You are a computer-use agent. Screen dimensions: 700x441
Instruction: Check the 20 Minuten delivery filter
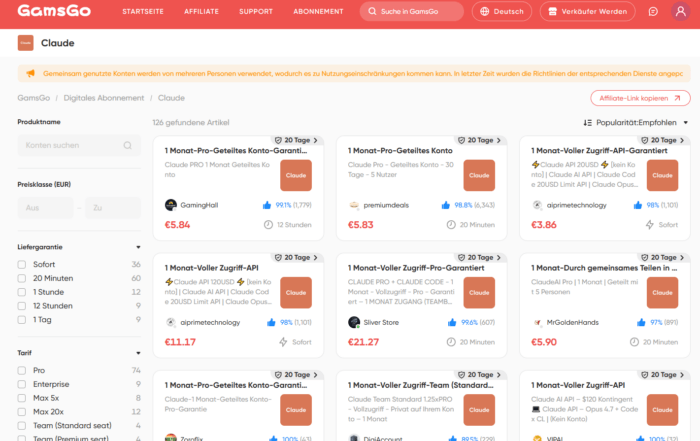(21, 279)
